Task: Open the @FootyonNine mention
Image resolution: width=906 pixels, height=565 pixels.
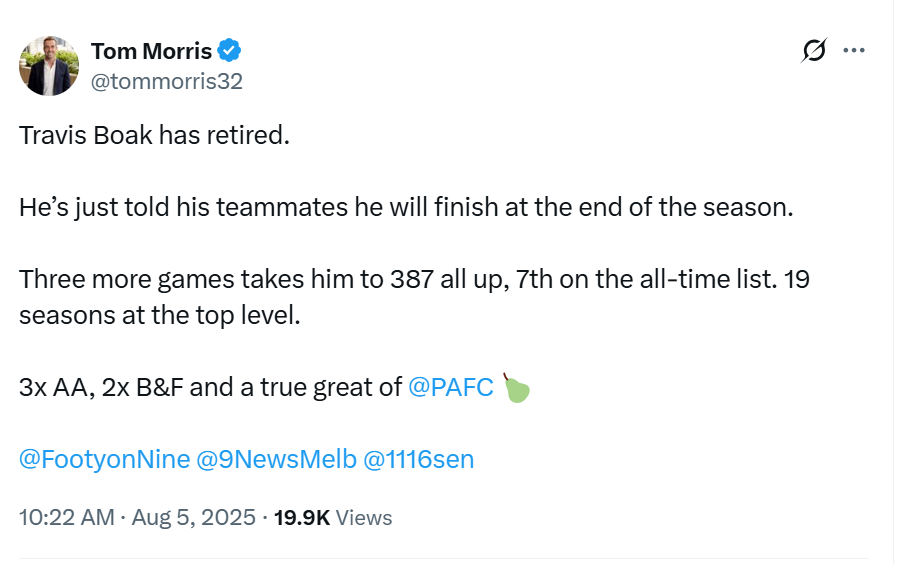Action: tap(104, 459)
